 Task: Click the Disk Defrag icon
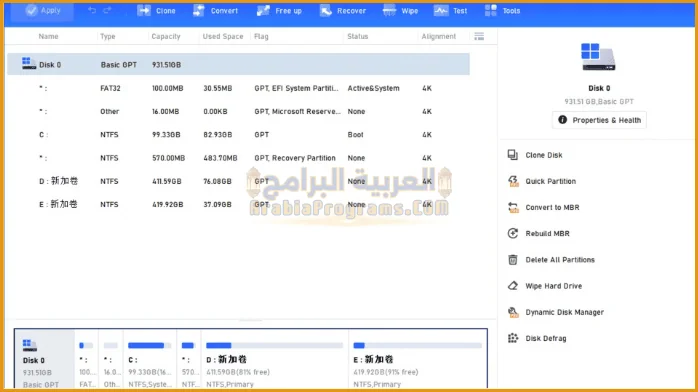(x=513, y=338)
